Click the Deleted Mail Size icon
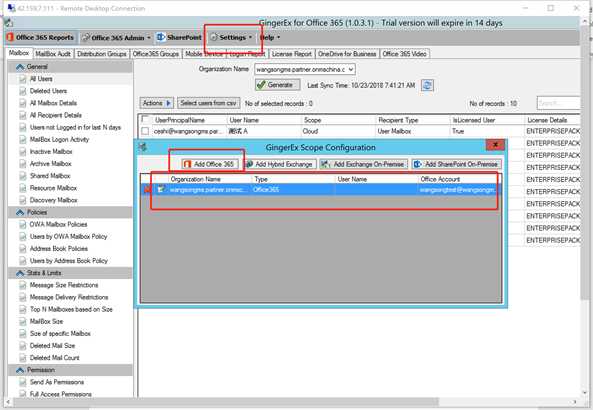593x410 pixels. (23, 345)
